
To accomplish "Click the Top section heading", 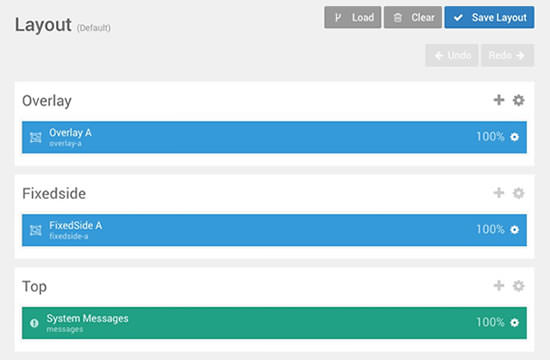I will tap(34, 287).
